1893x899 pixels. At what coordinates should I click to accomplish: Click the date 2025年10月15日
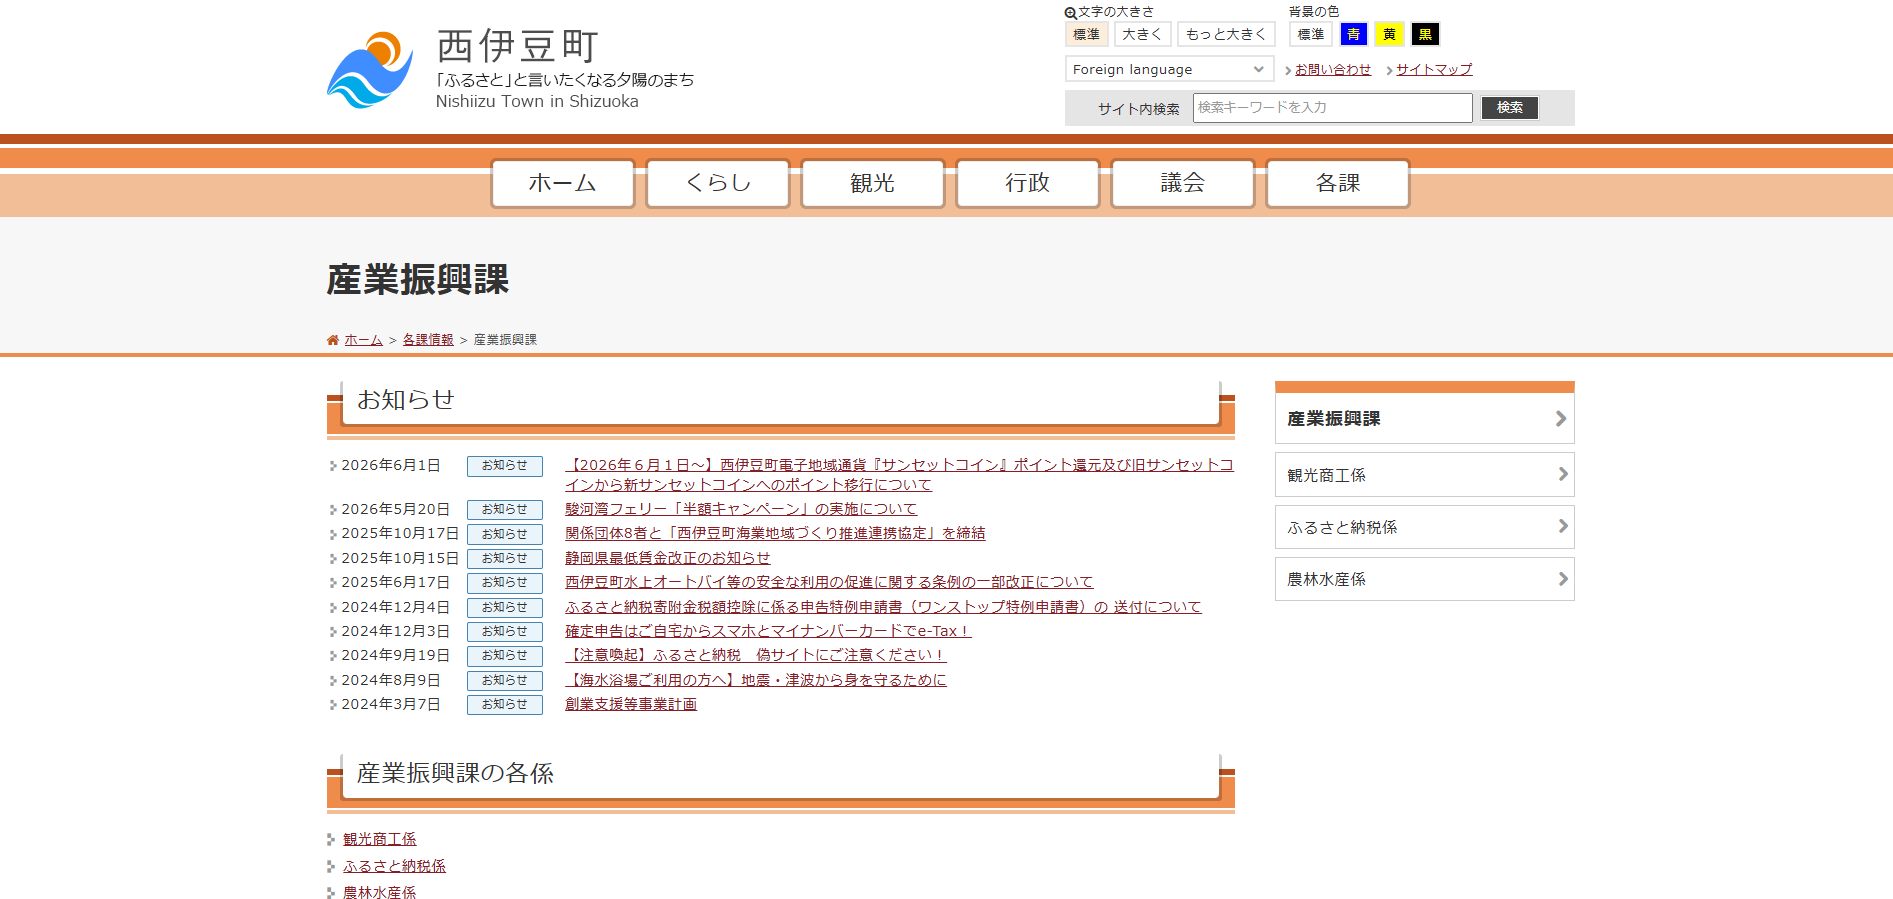click(x=400, y=558)
